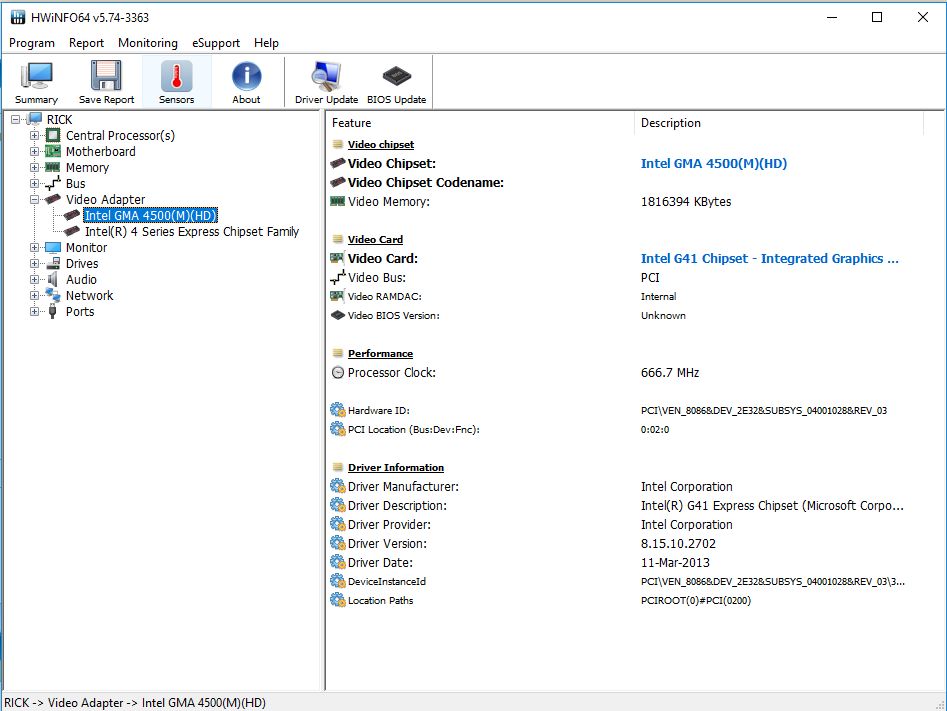Viewport: 947px width, 711px height.
Task: Open the Monitoring menu
Action: pos(148,43)
